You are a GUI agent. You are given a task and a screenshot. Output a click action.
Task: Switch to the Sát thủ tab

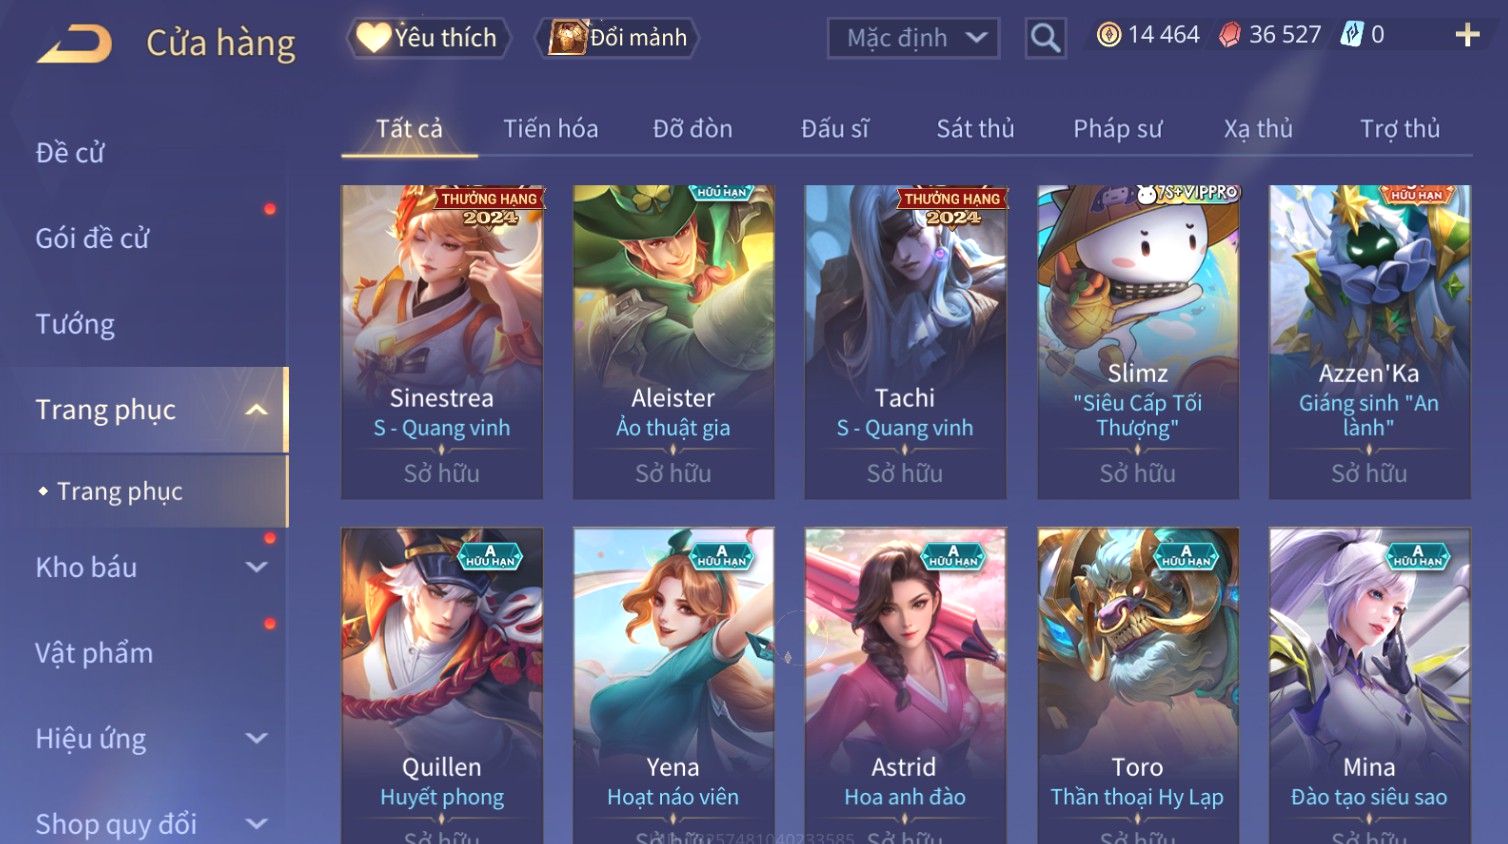(x=975, y=129)
